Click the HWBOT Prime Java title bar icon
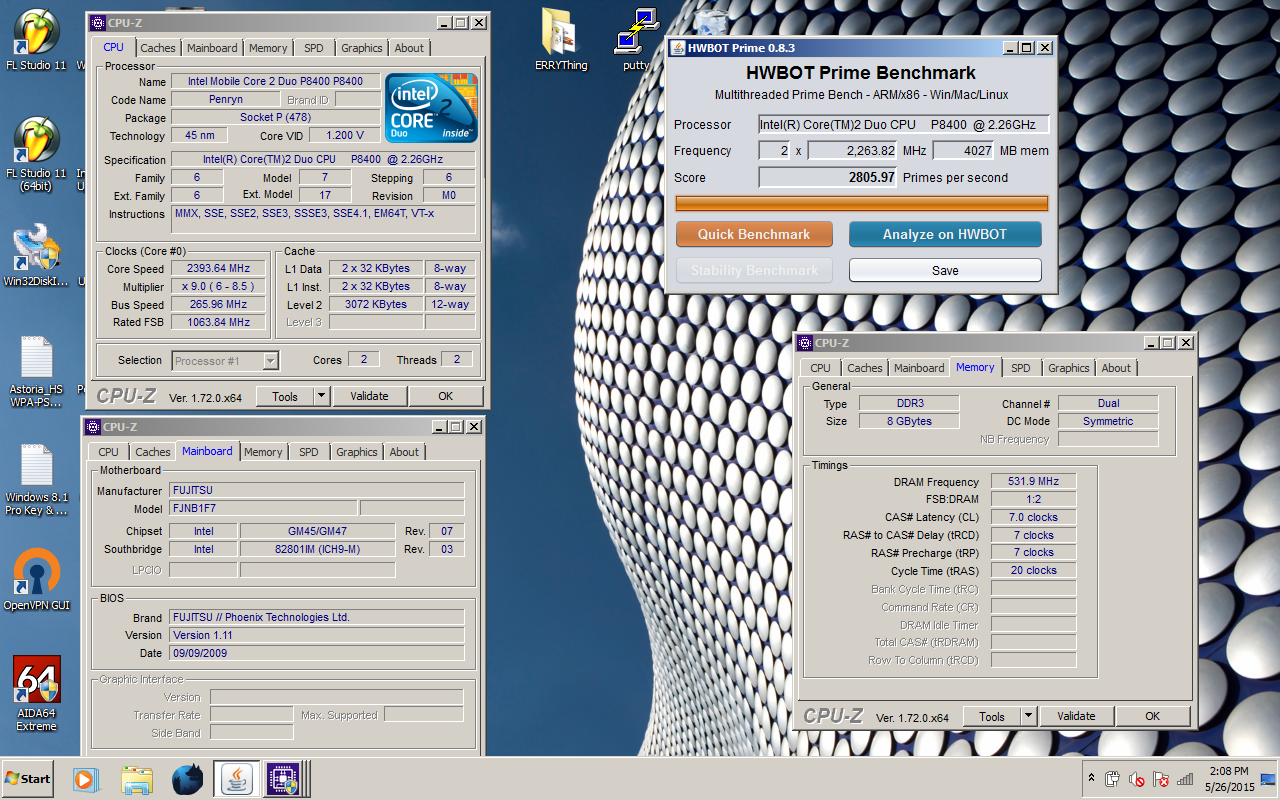 pos(677,48)
